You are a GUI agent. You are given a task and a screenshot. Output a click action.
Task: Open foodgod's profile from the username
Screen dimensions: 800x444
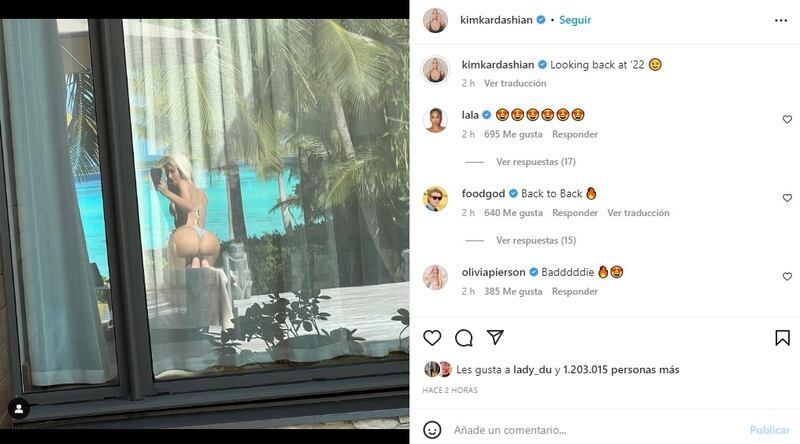[483, 193]
